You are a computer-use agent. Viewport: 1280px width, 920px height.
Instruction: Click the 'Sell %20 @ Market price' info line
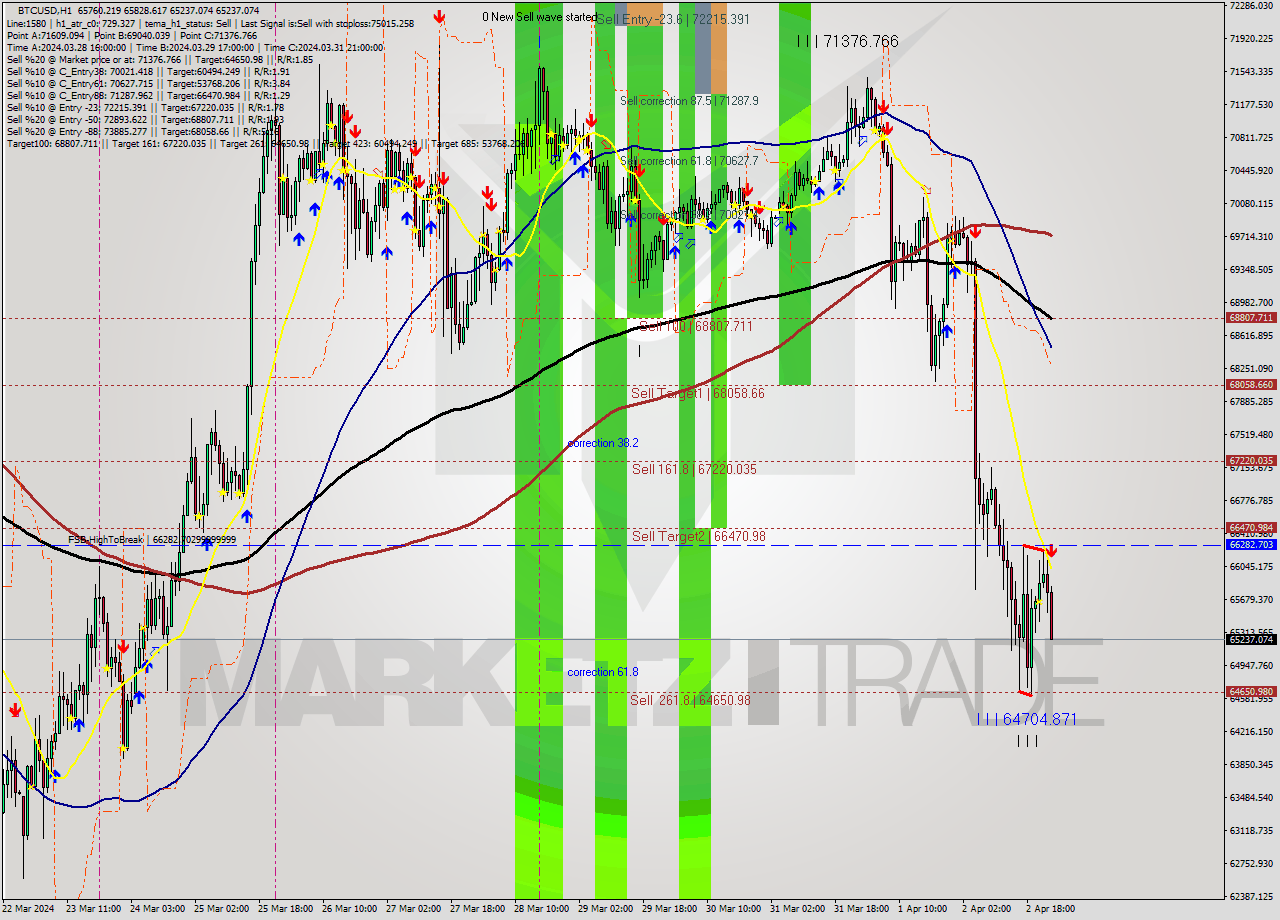click(160, 59)
